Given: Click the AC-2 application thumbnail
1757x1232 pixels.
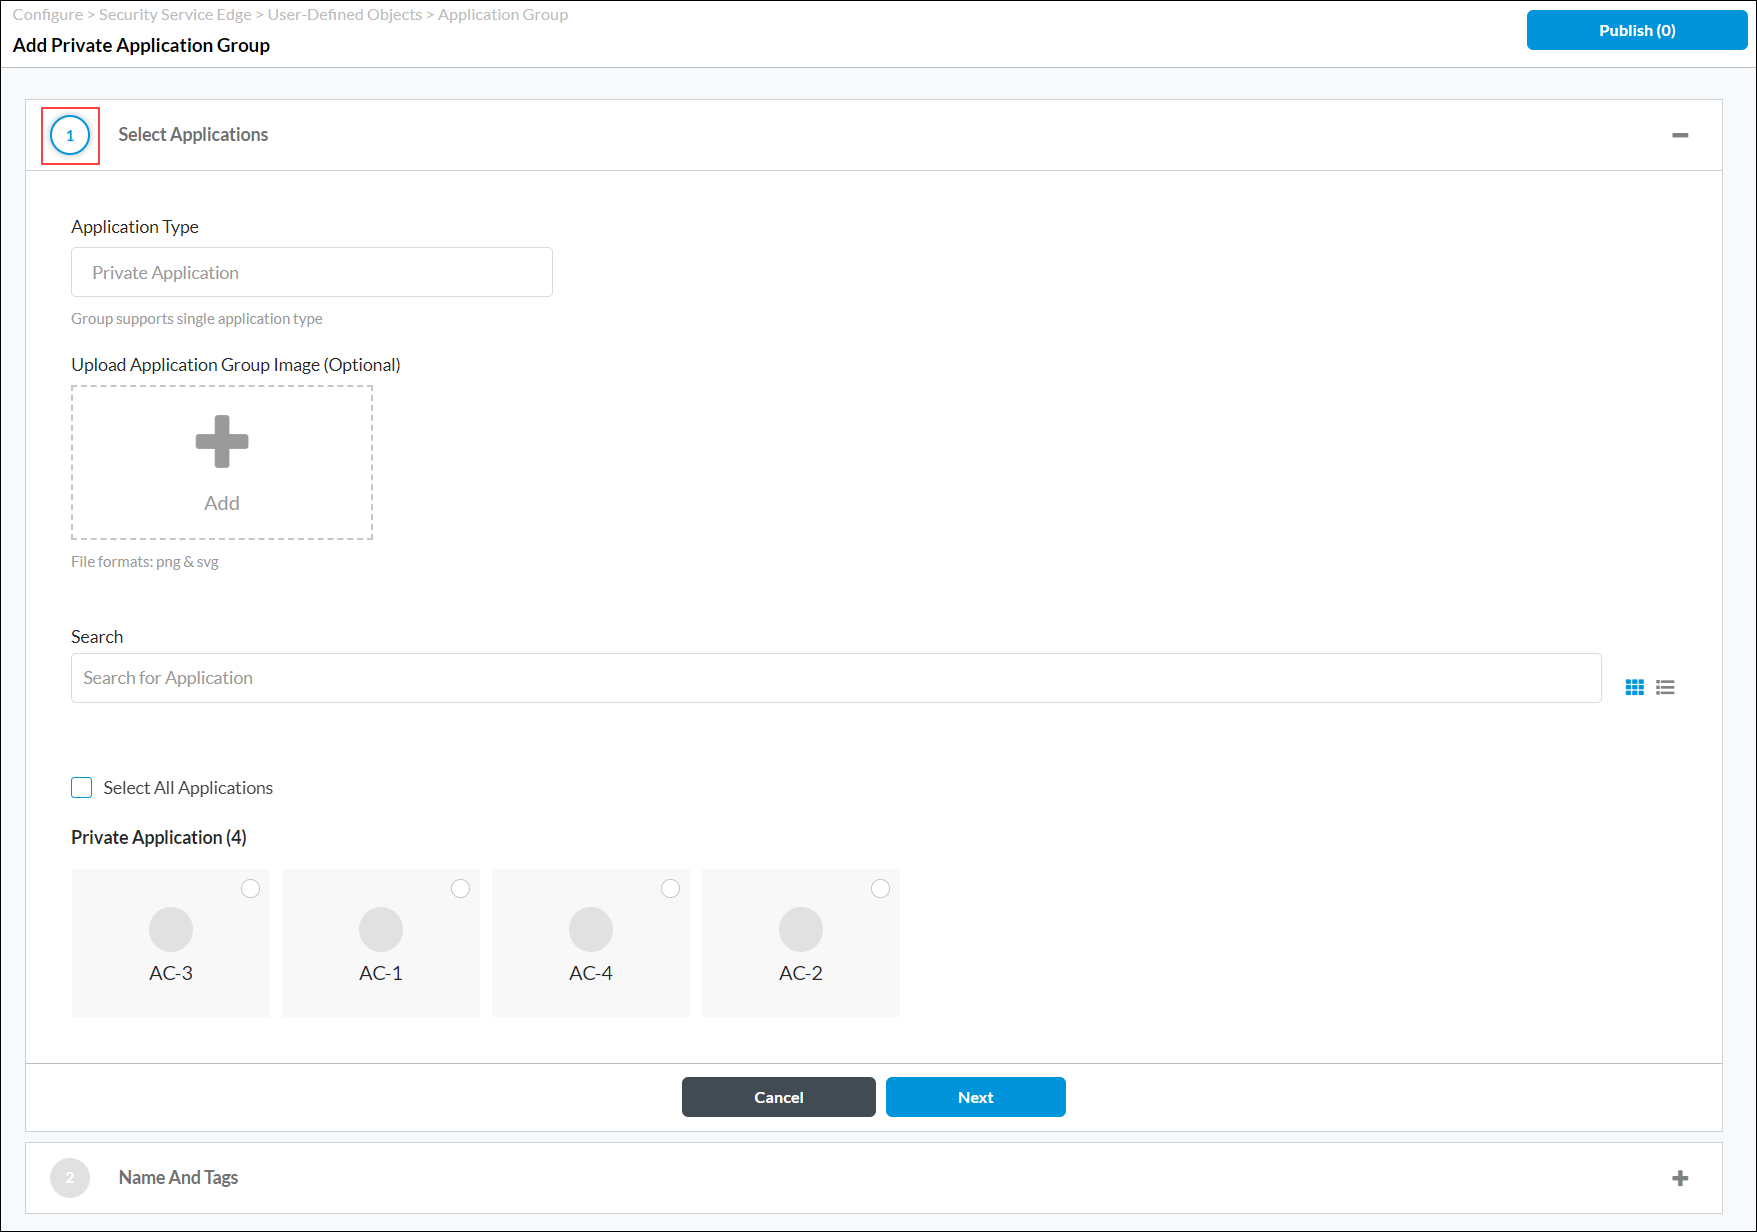Looking at the screenshot, I should [800, 928].
